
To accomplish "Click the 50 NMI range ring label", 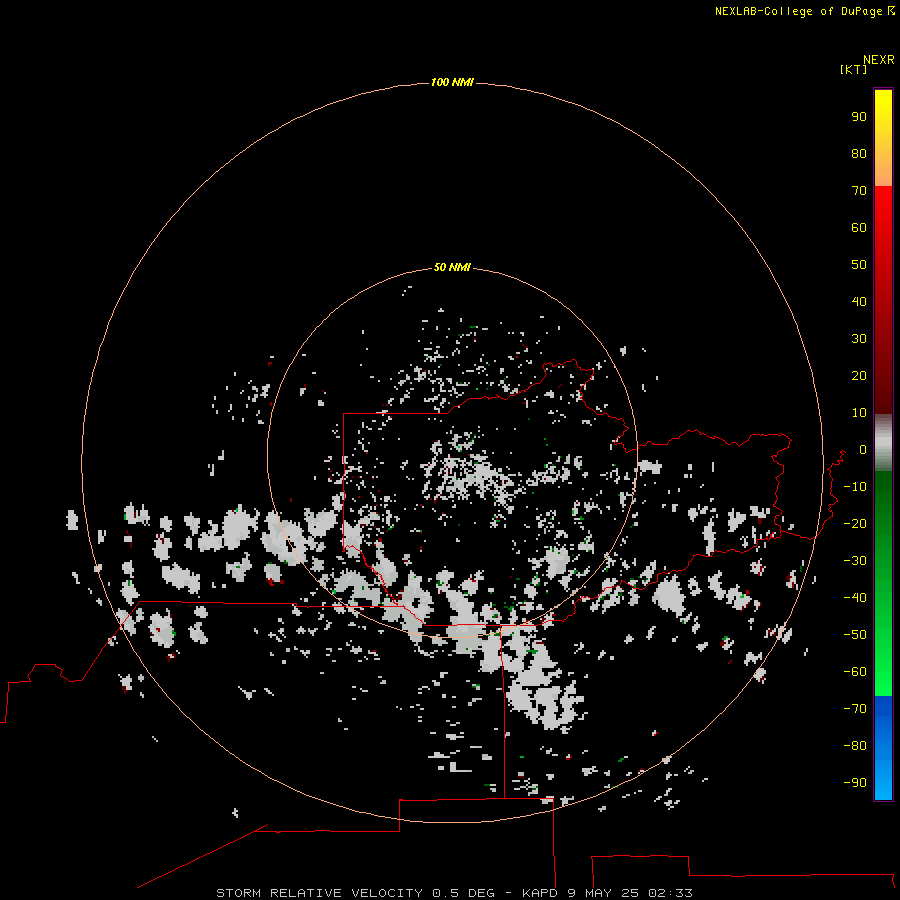I will [452, 267].
